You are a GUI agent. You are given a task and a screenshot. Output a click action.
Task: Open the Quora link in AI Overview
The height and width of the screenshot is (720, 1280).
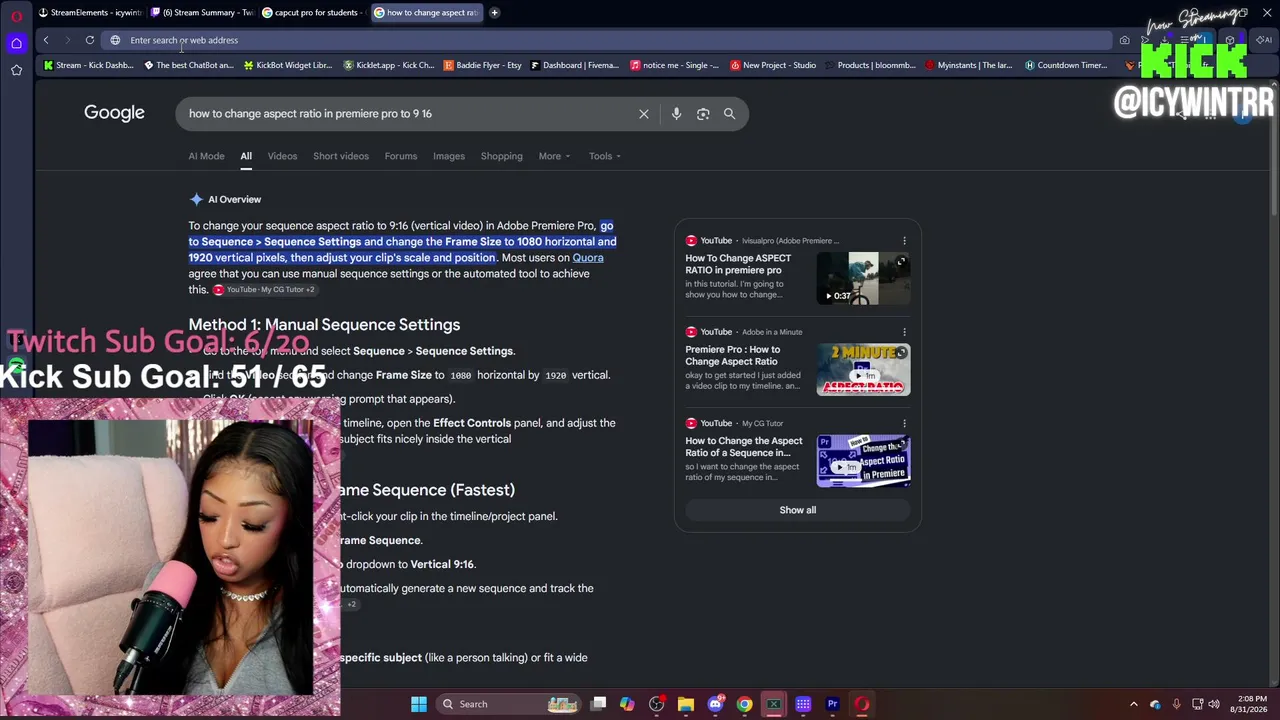click(588, 258)
